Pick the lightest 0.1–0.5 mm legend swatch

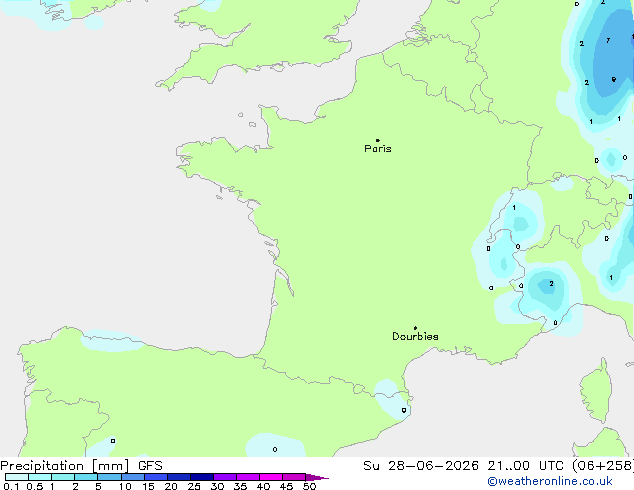click(17, 477)
